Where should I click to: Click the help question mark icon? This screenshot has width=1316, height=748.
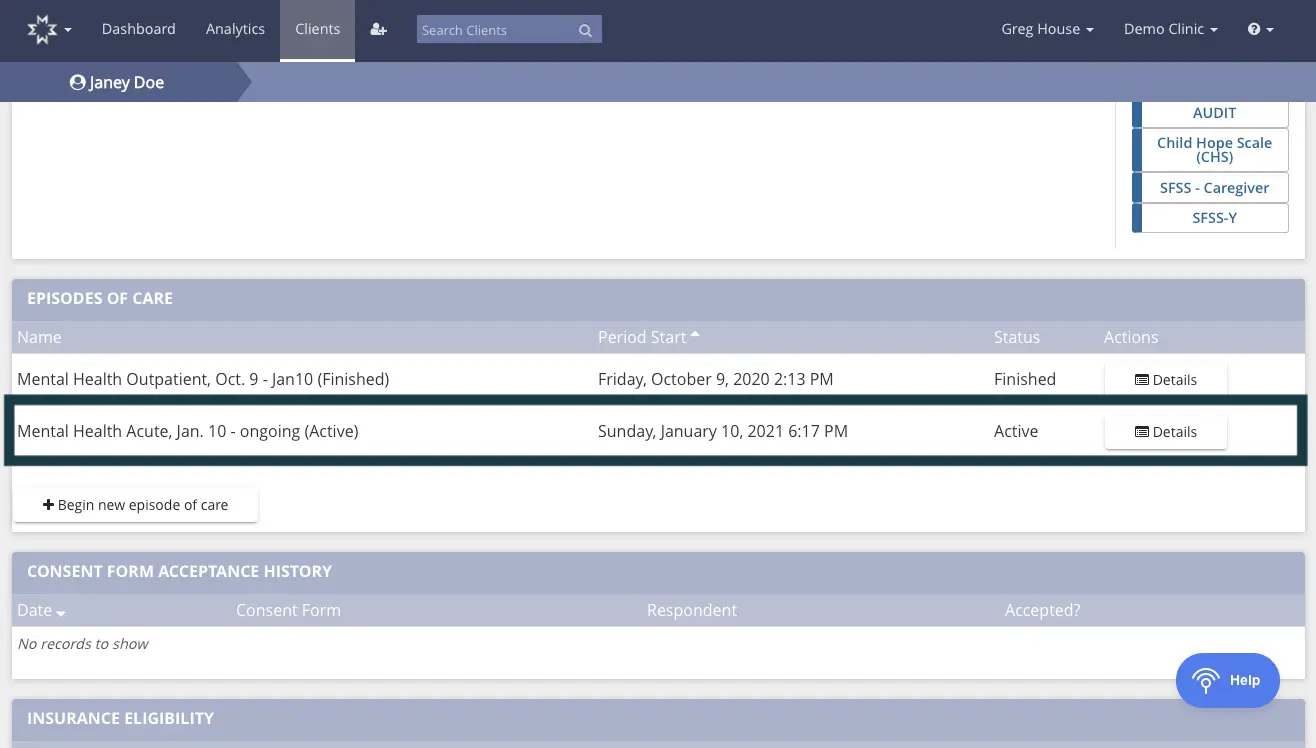1254,29
